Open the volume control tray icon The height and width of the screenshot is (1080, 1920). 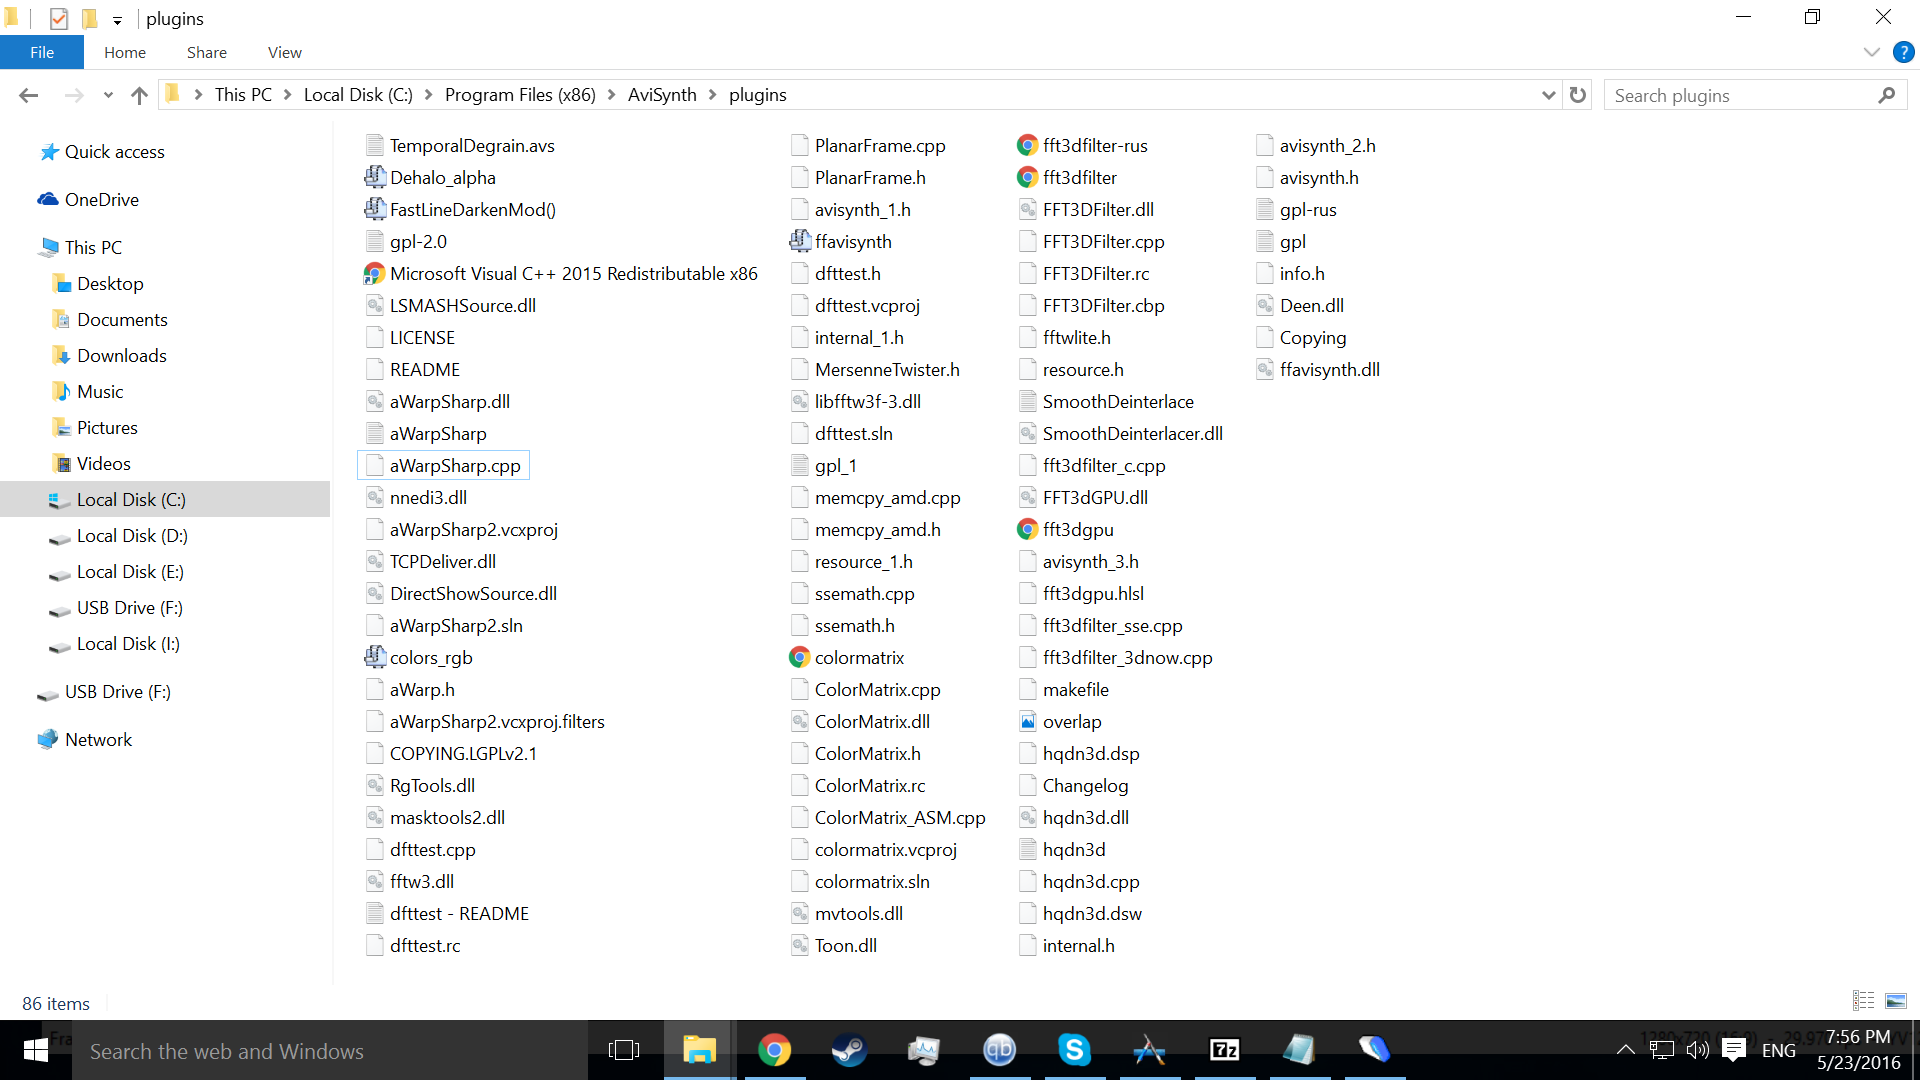[x=1697, y=1050]
